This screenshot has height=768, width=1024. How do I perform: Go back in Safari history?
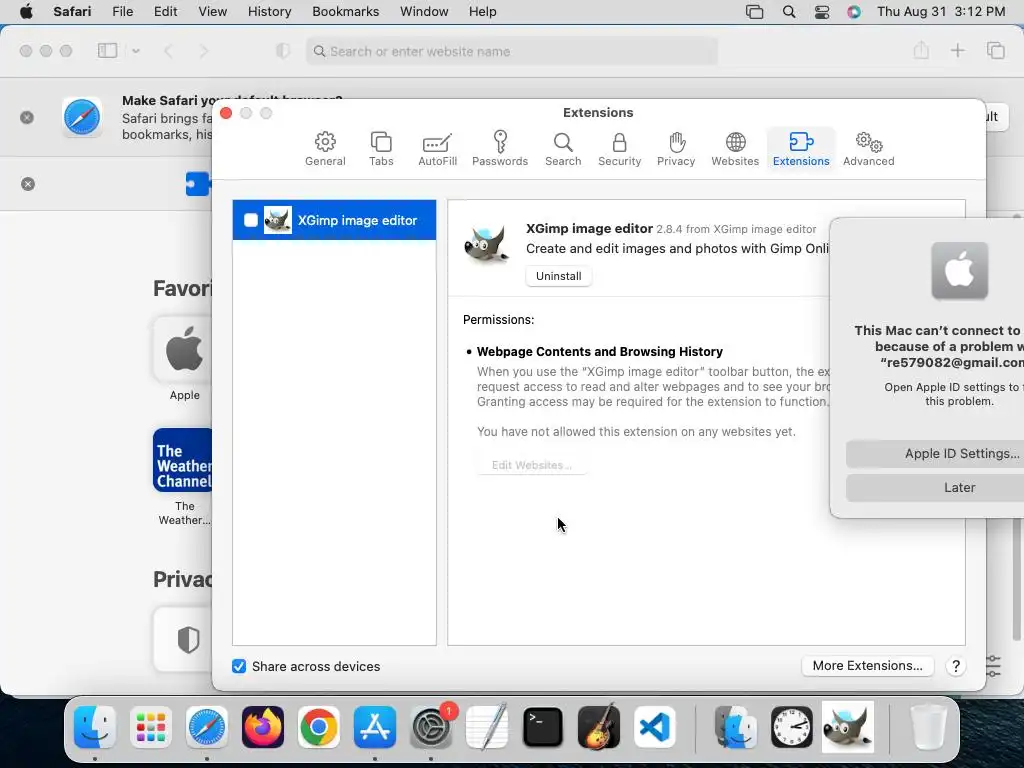click(x=168, y=51)
